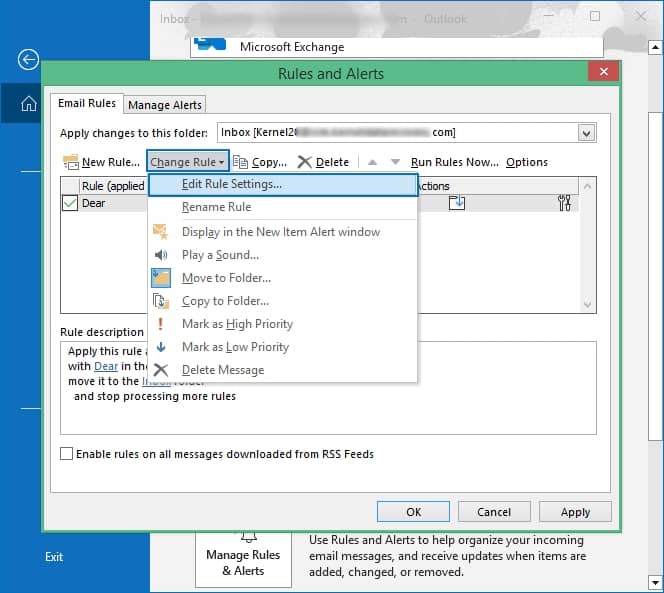Move rule down with the down arrow

click(395, 162)
